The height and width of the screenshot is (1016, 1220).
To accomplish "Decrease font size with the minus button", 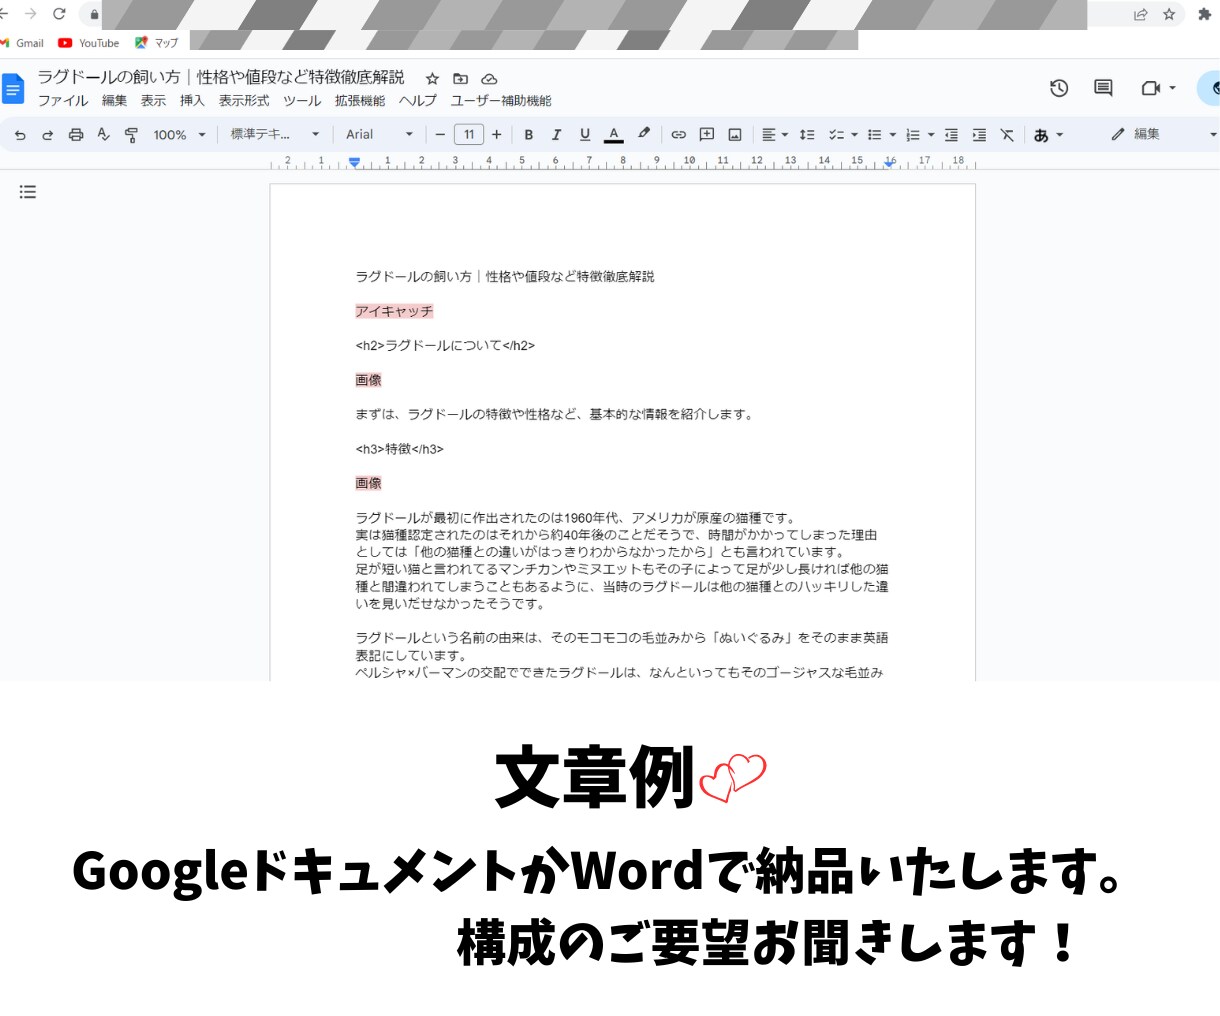I will [440, 135].
